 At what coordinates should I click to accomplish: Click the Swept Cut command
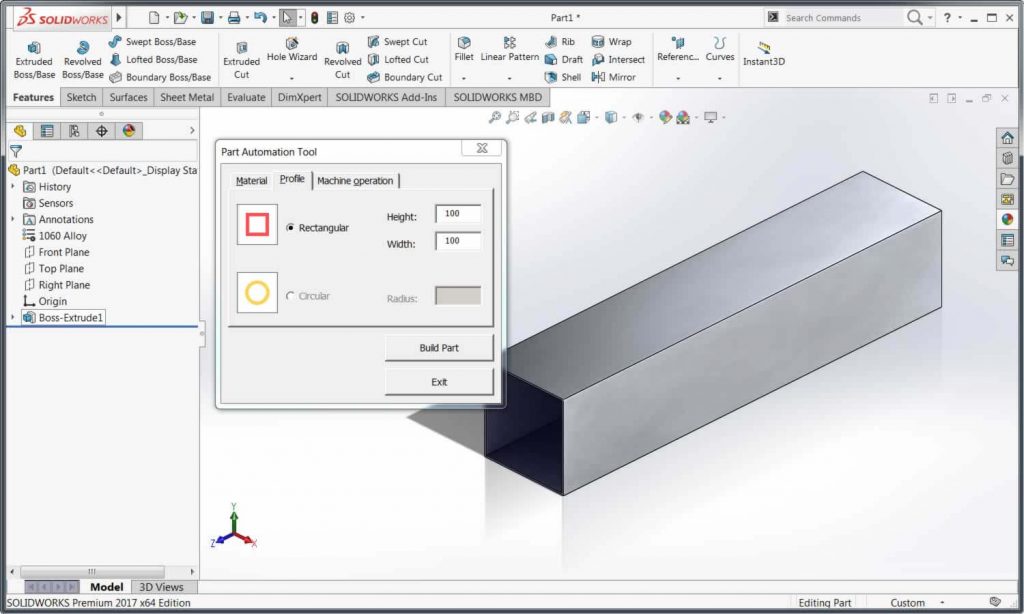397,42
